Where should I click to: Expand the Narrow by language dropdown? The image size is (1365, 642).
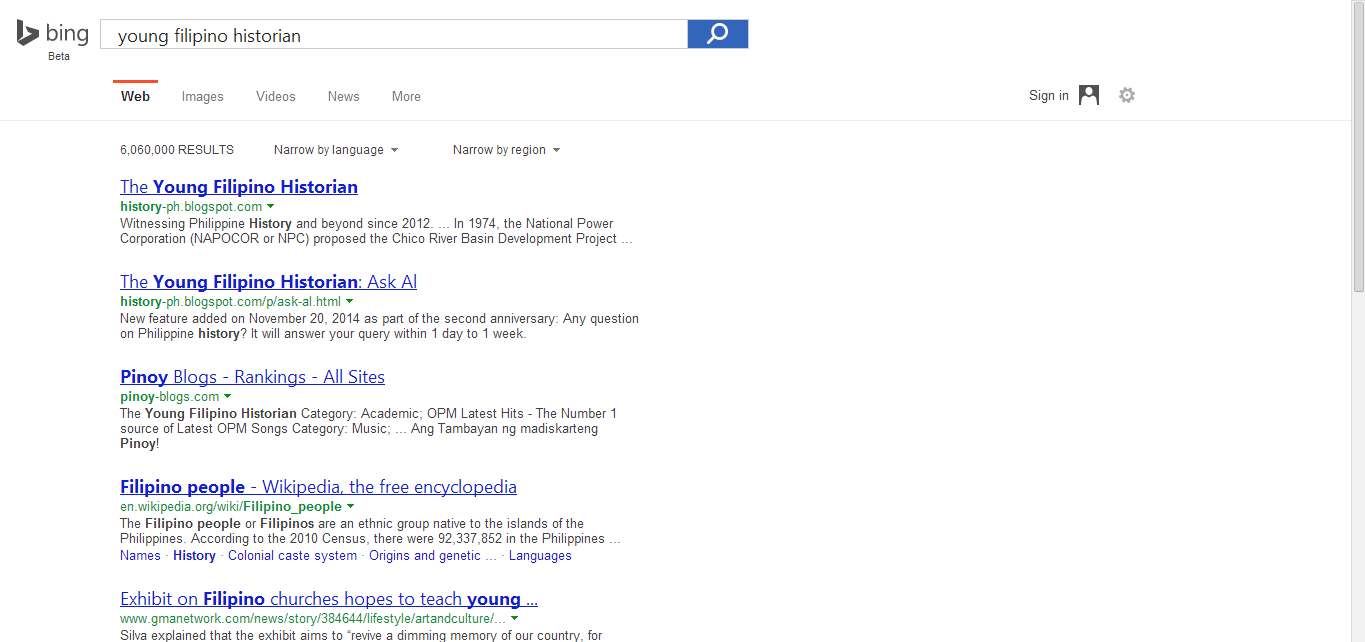point(336,150)
